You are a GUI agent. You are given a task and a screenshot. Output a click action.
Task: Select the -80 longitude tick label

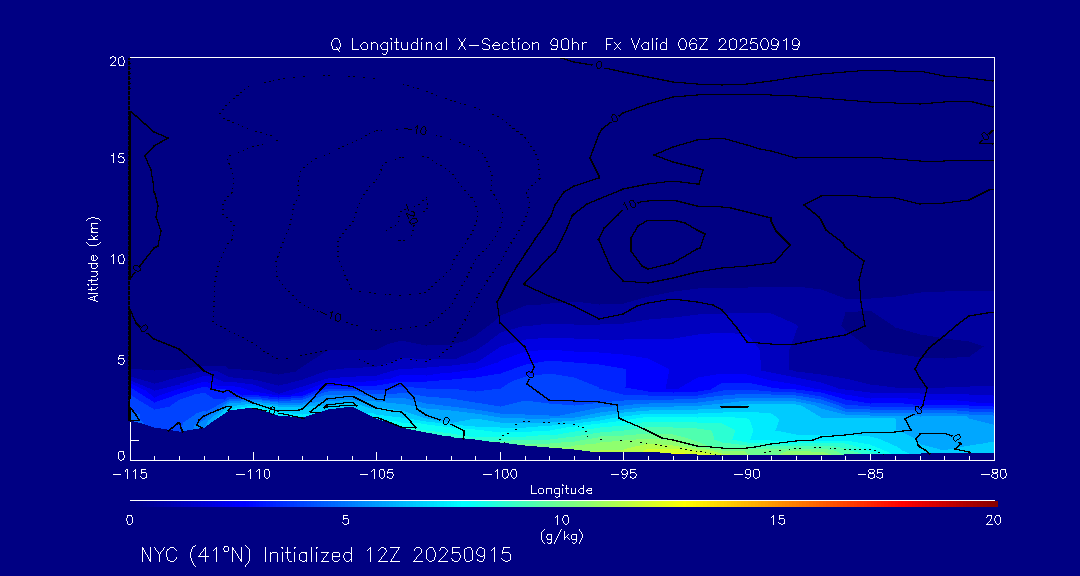point(994,475)
